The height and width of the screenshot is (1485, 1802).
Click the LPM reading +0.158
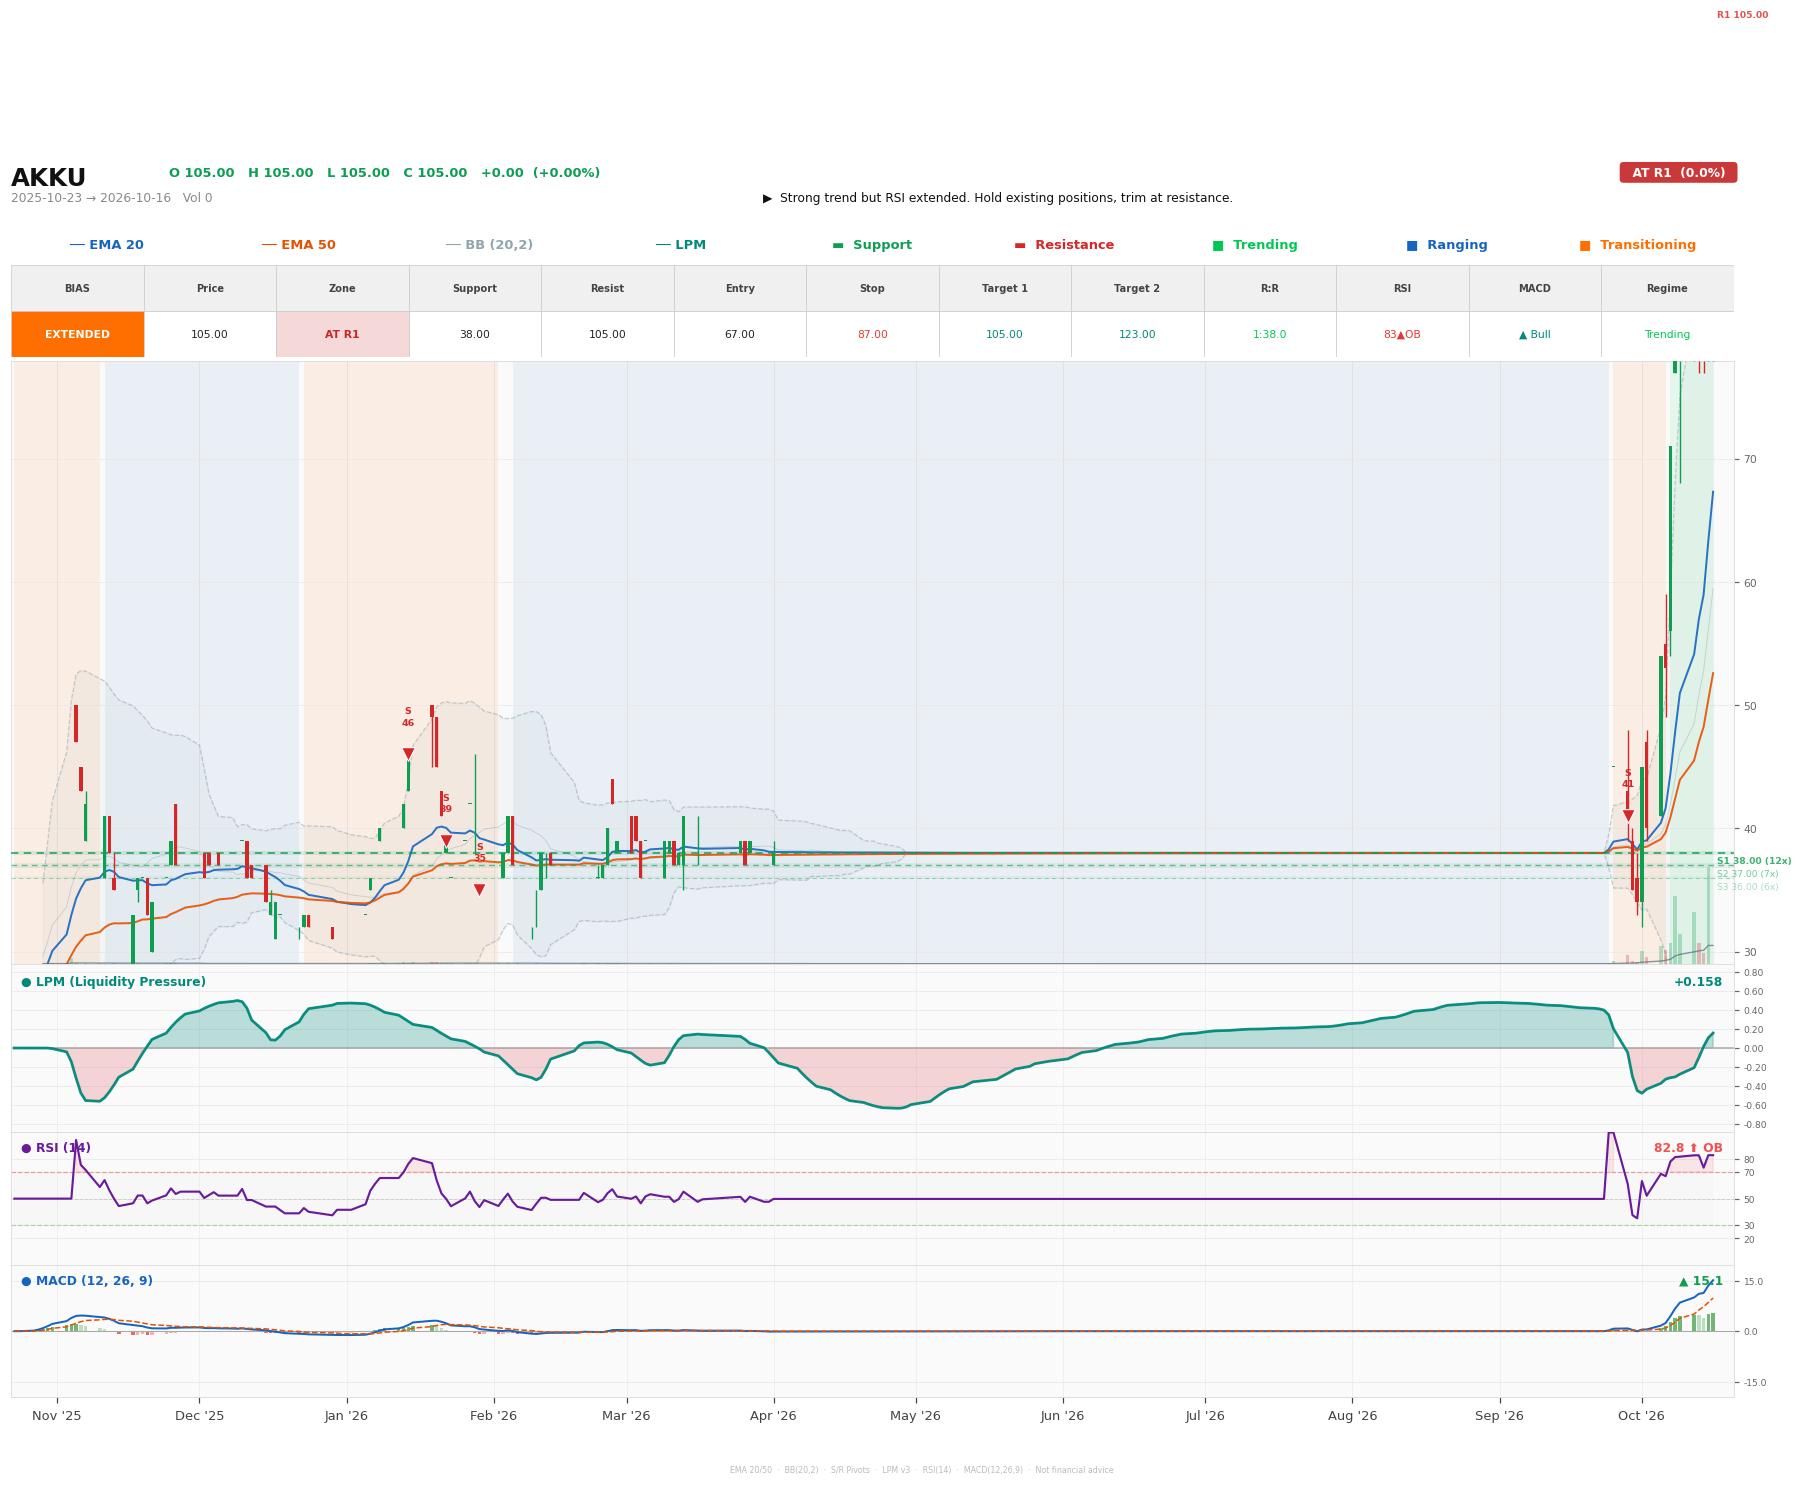(1698, 982)
